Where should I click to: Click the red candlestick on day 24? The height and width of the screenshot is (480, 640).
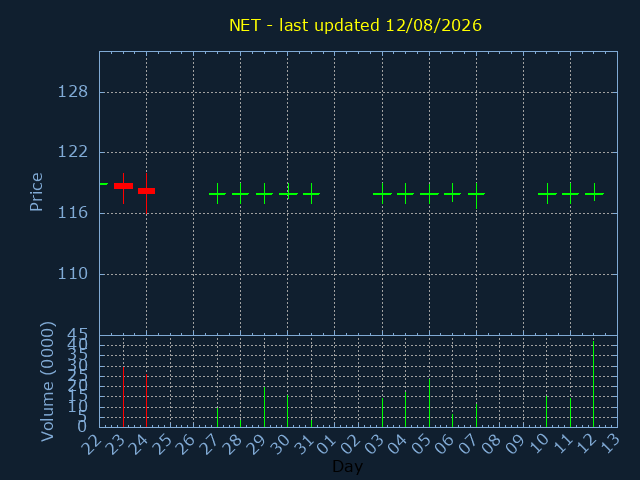[x=147, y=191]
